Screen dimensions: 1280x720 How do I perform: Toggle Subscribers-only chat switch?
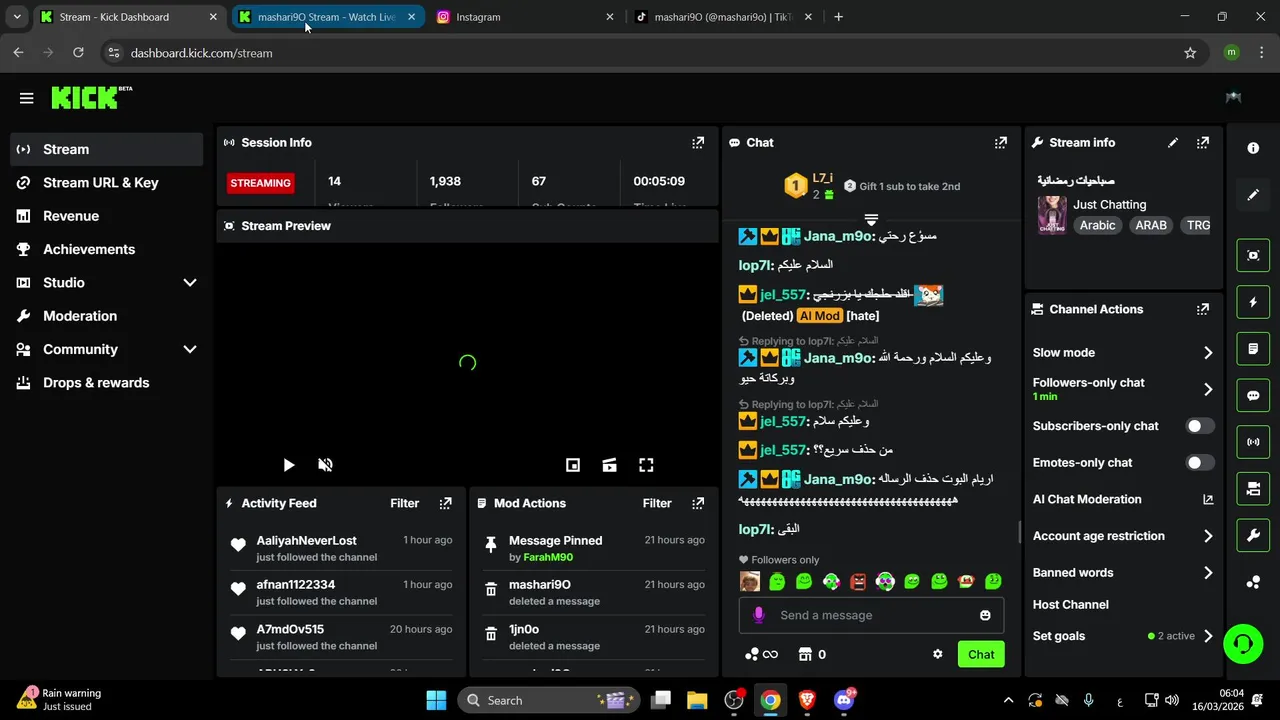click(x=1199, y=426)
